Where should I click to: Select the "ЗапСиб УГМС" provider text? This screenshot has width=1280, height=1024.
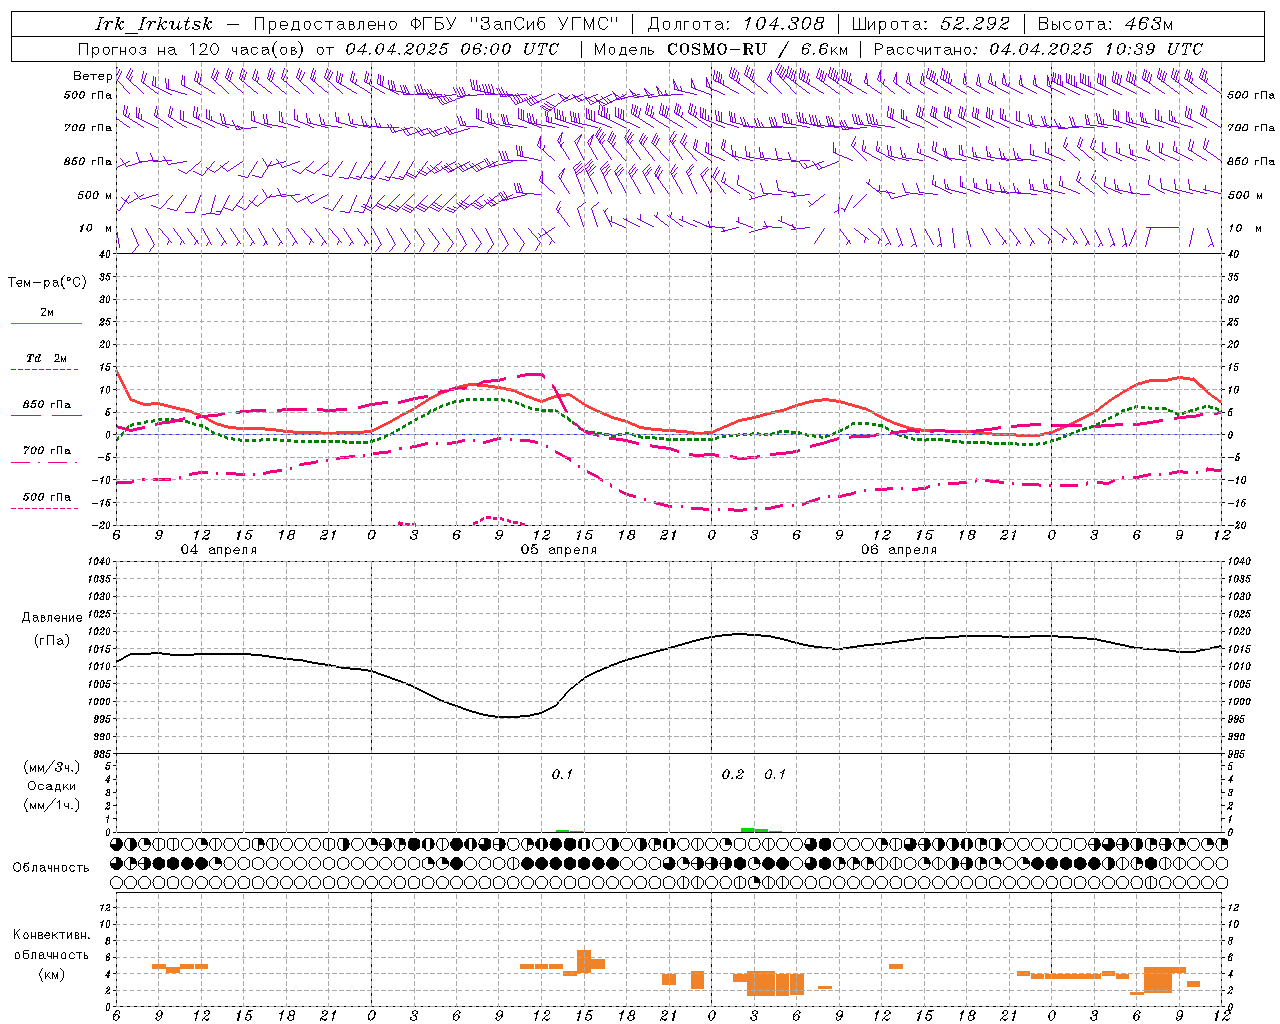click(544, 24)
